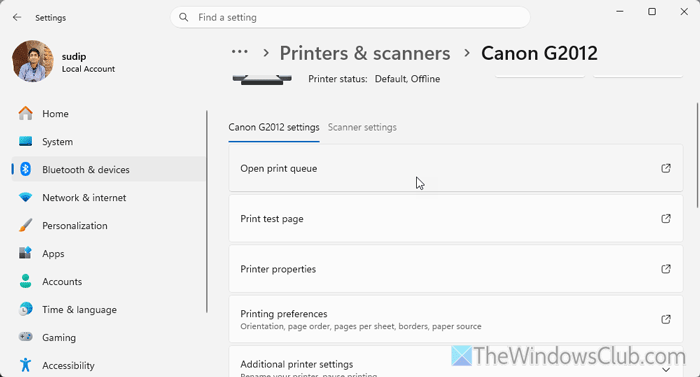The width and height of the screenshot is (700, 377).
Task: Open Apps settings category
Action: tap(109, 253)
